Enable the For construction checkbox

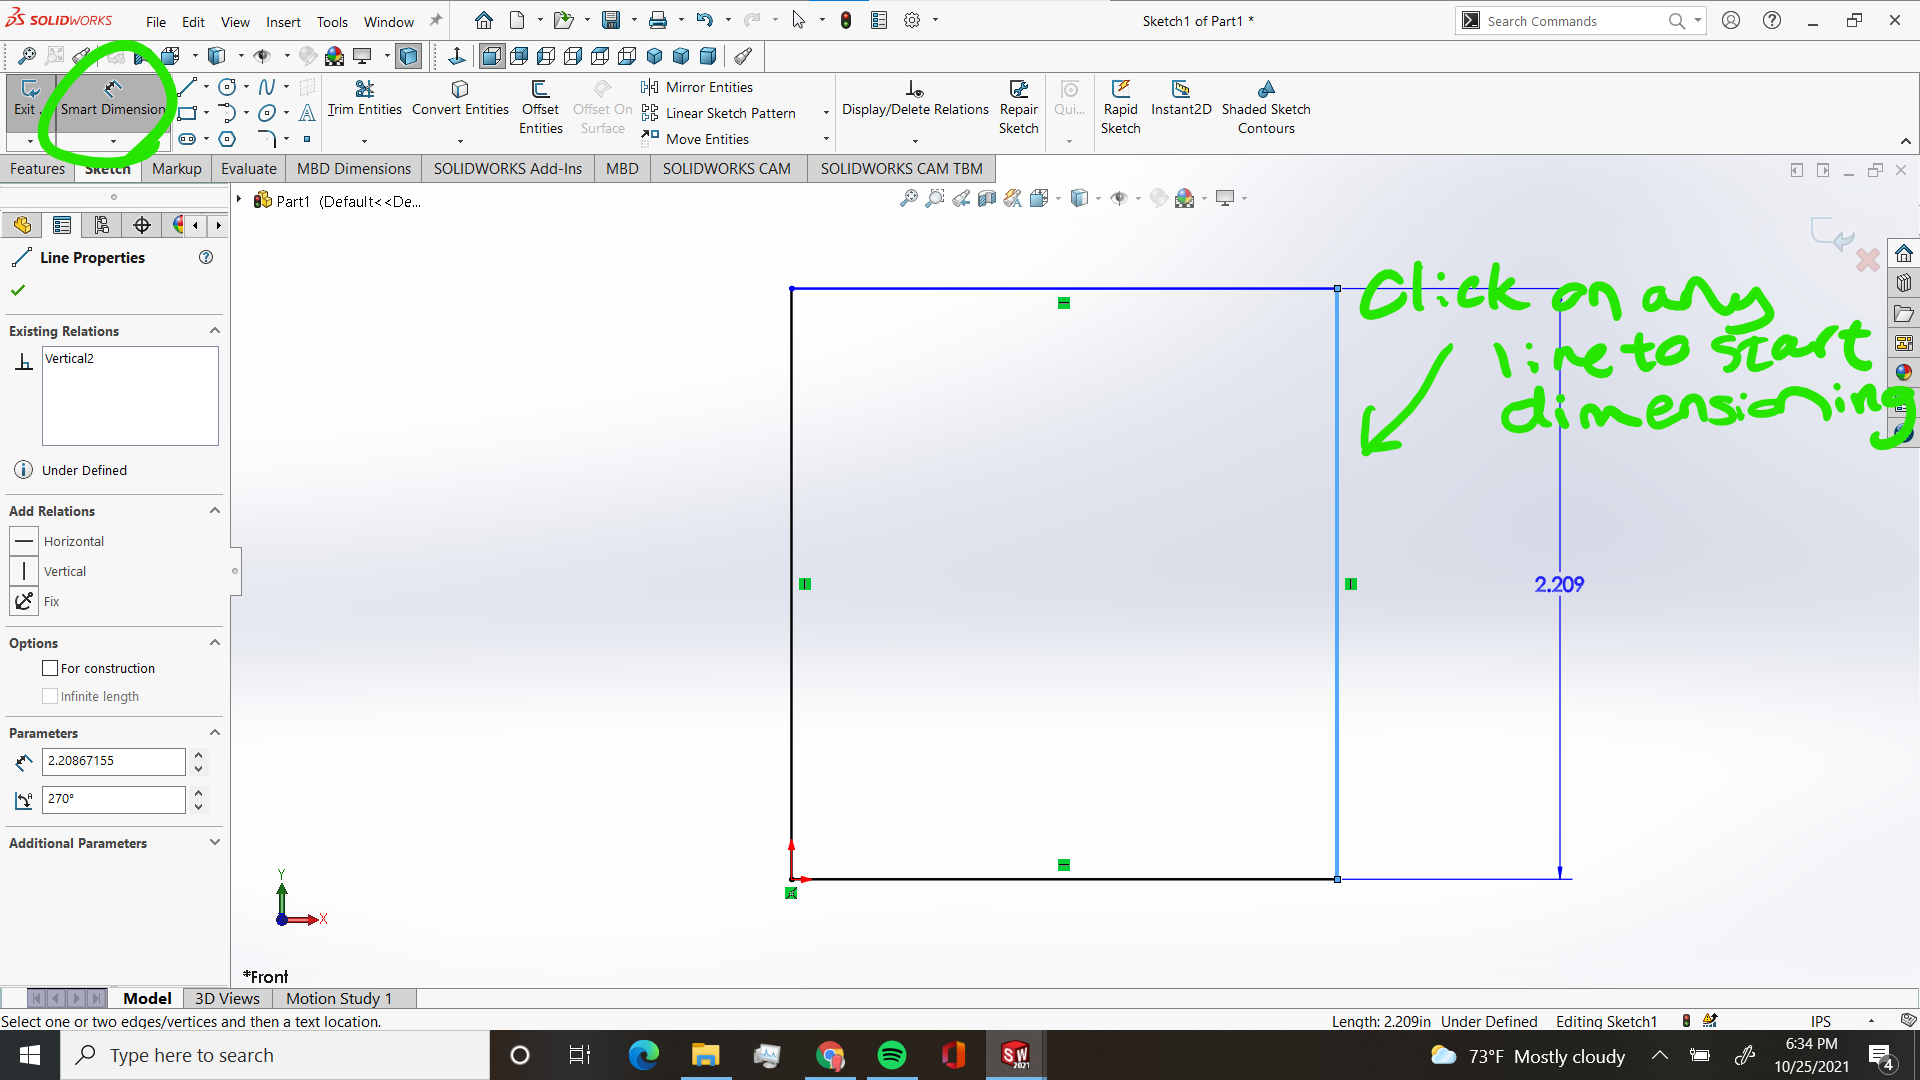pos(50,667)
